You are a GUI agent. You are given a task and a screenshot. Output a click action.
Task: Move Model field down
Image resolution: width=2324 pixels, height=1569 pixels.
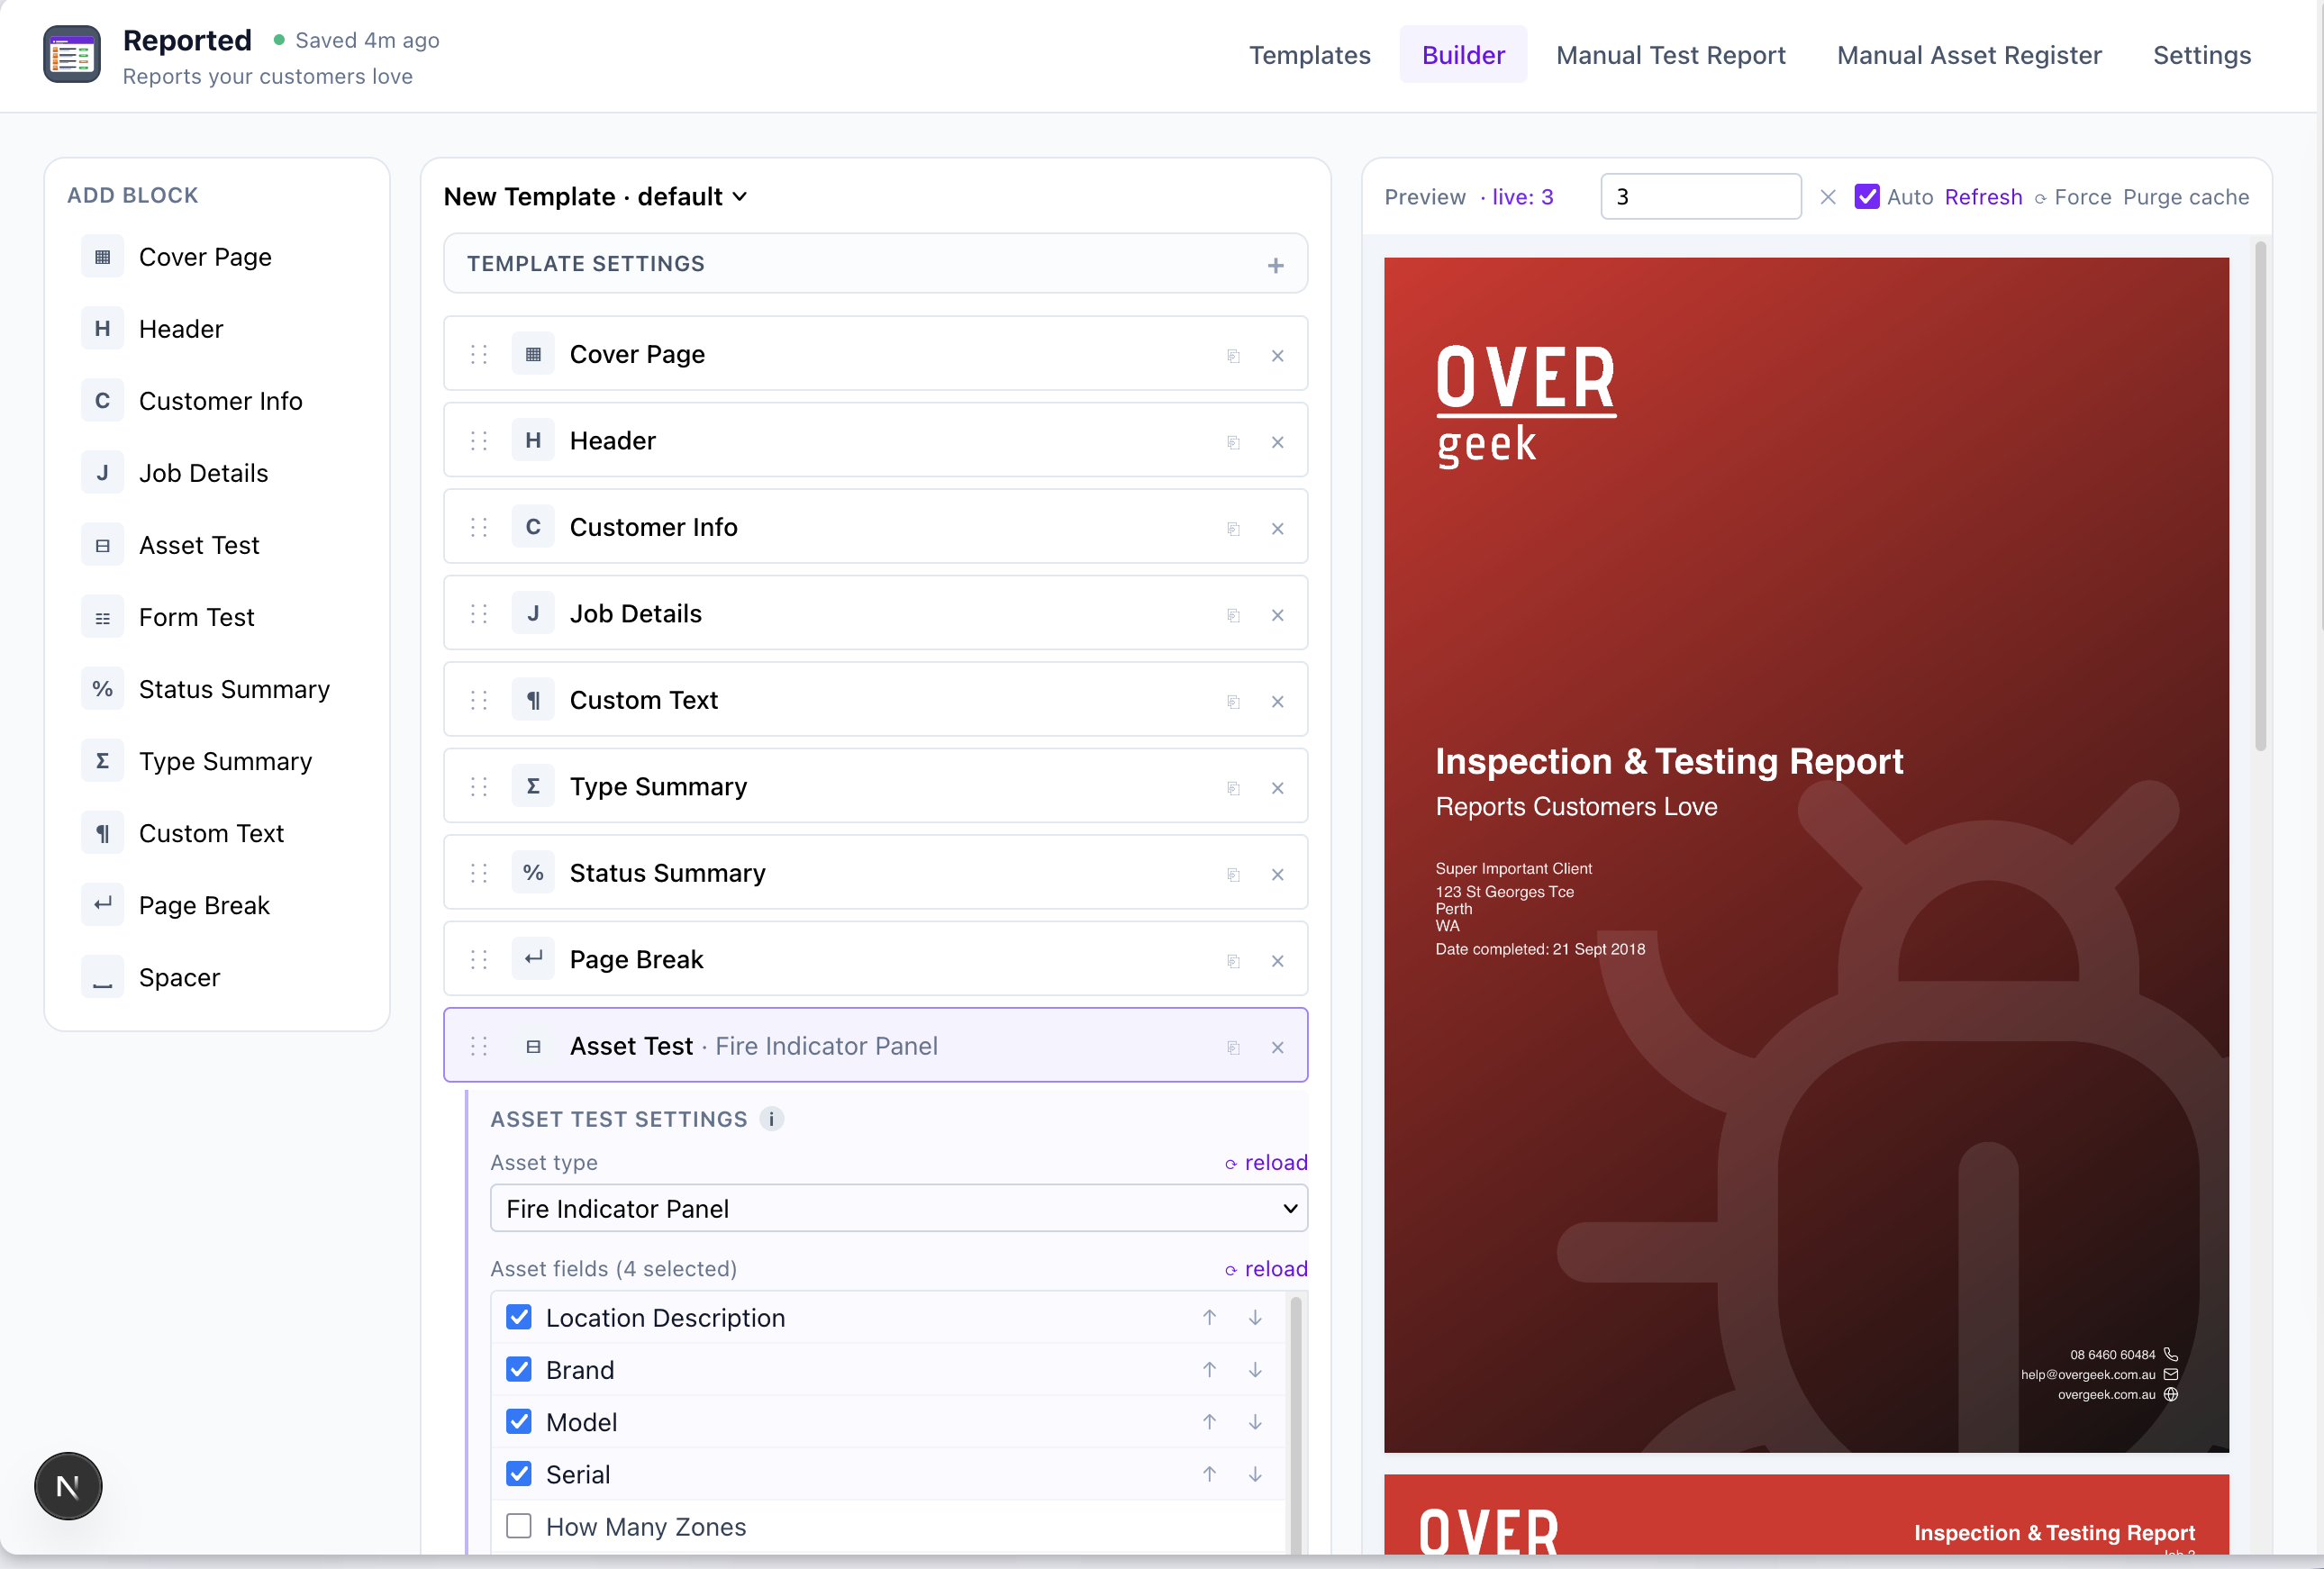pos(1254,1421)
